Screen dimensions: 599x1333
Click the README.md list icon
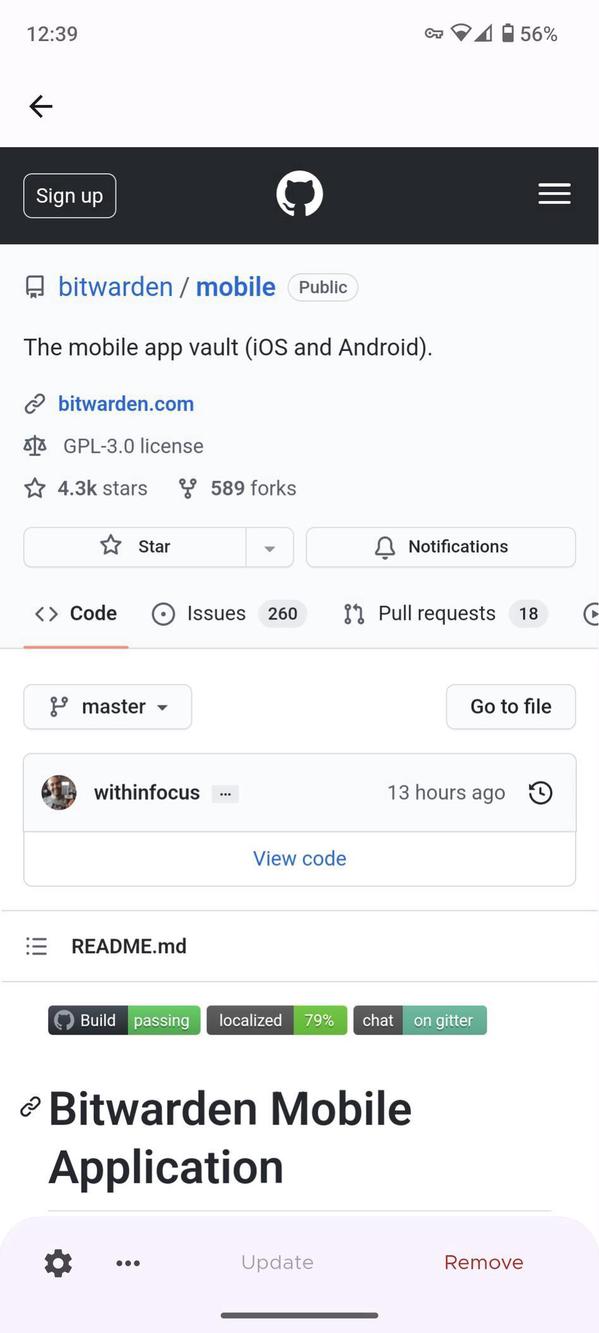[x=36, y=945]
